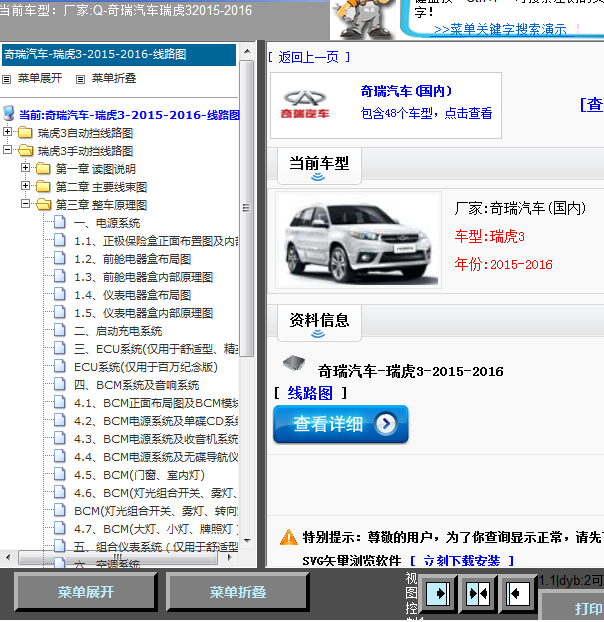Viewport: 604px width, 622px height.
Task: Click folder icon of 第一章 读图说明
Action: click(x=43, y=169)
